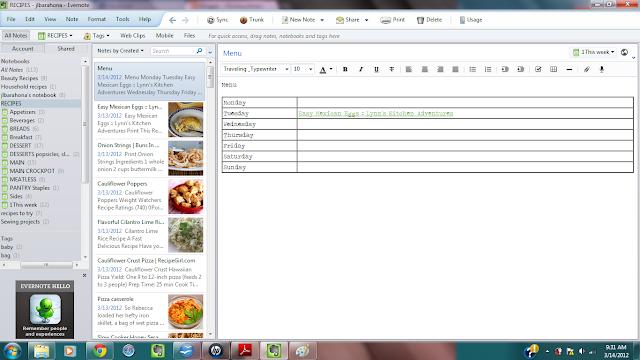The image size is (640, 360).
Task: Select the DESSERT notebook
Action: [x=20, y=145]
